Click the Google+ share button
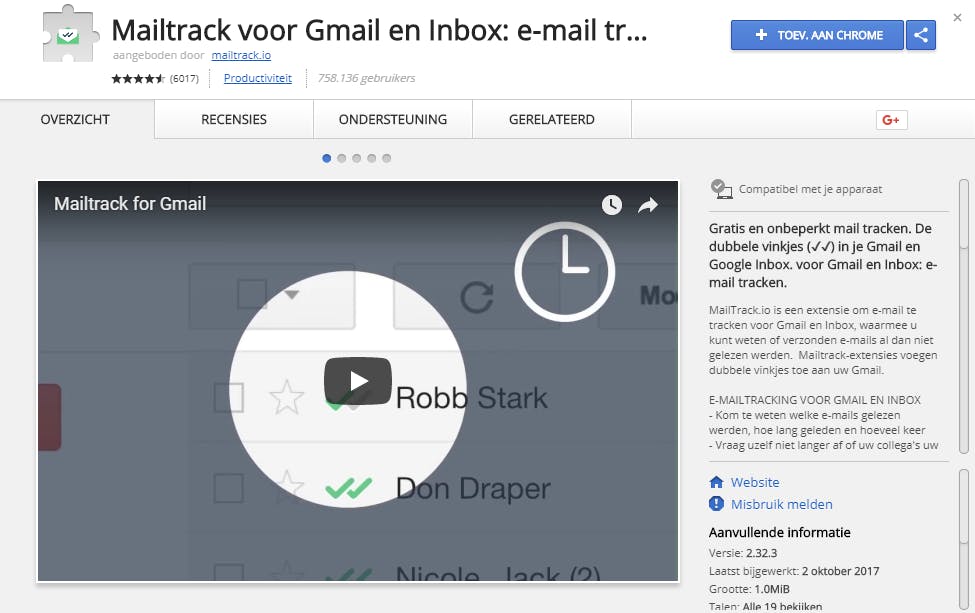Viewport: 975px width, 613px height. [892, 120]
